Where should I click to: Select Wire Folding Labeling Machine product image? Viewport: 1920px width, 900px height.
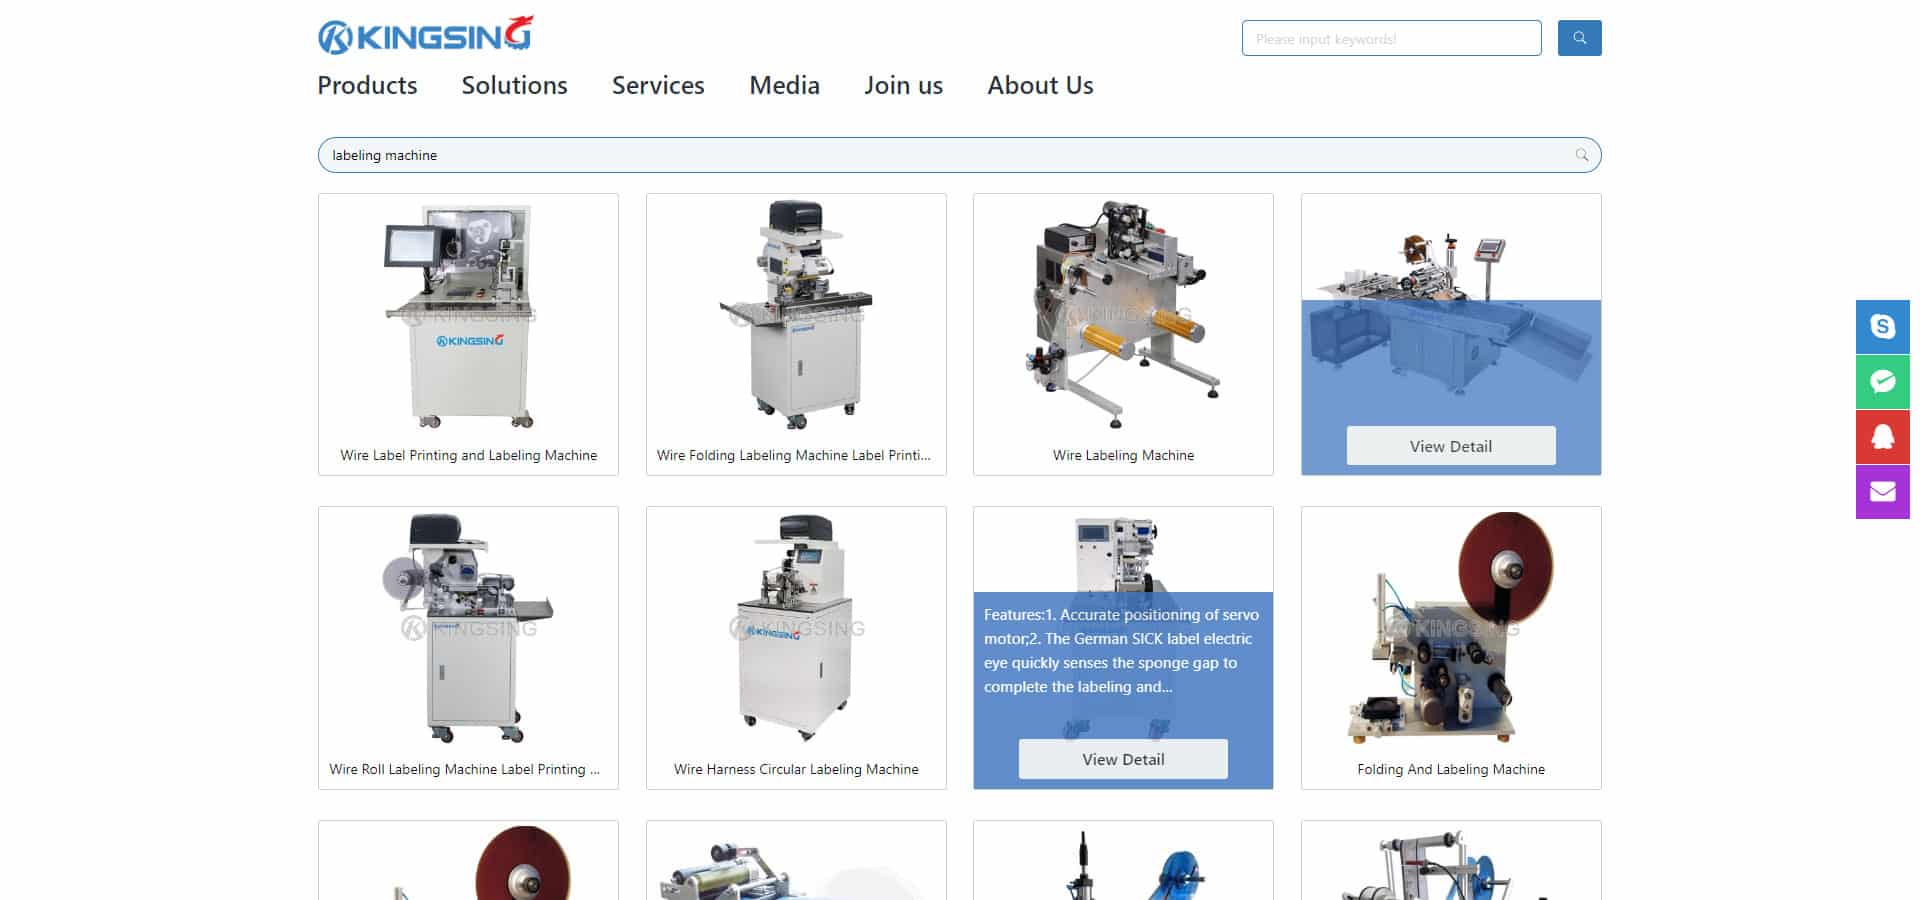coord(796,315)
